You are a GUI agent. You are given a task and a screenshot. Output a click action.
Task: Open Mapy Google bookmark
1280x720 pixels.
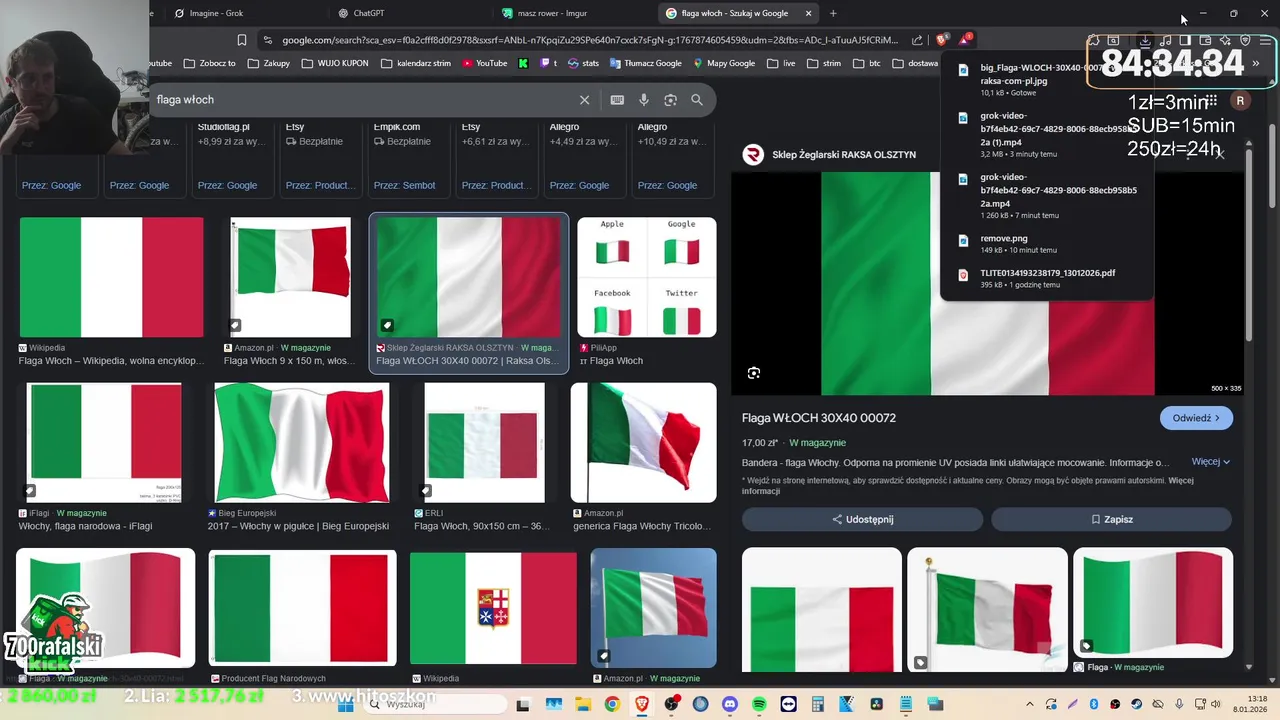tap(723, 63)
